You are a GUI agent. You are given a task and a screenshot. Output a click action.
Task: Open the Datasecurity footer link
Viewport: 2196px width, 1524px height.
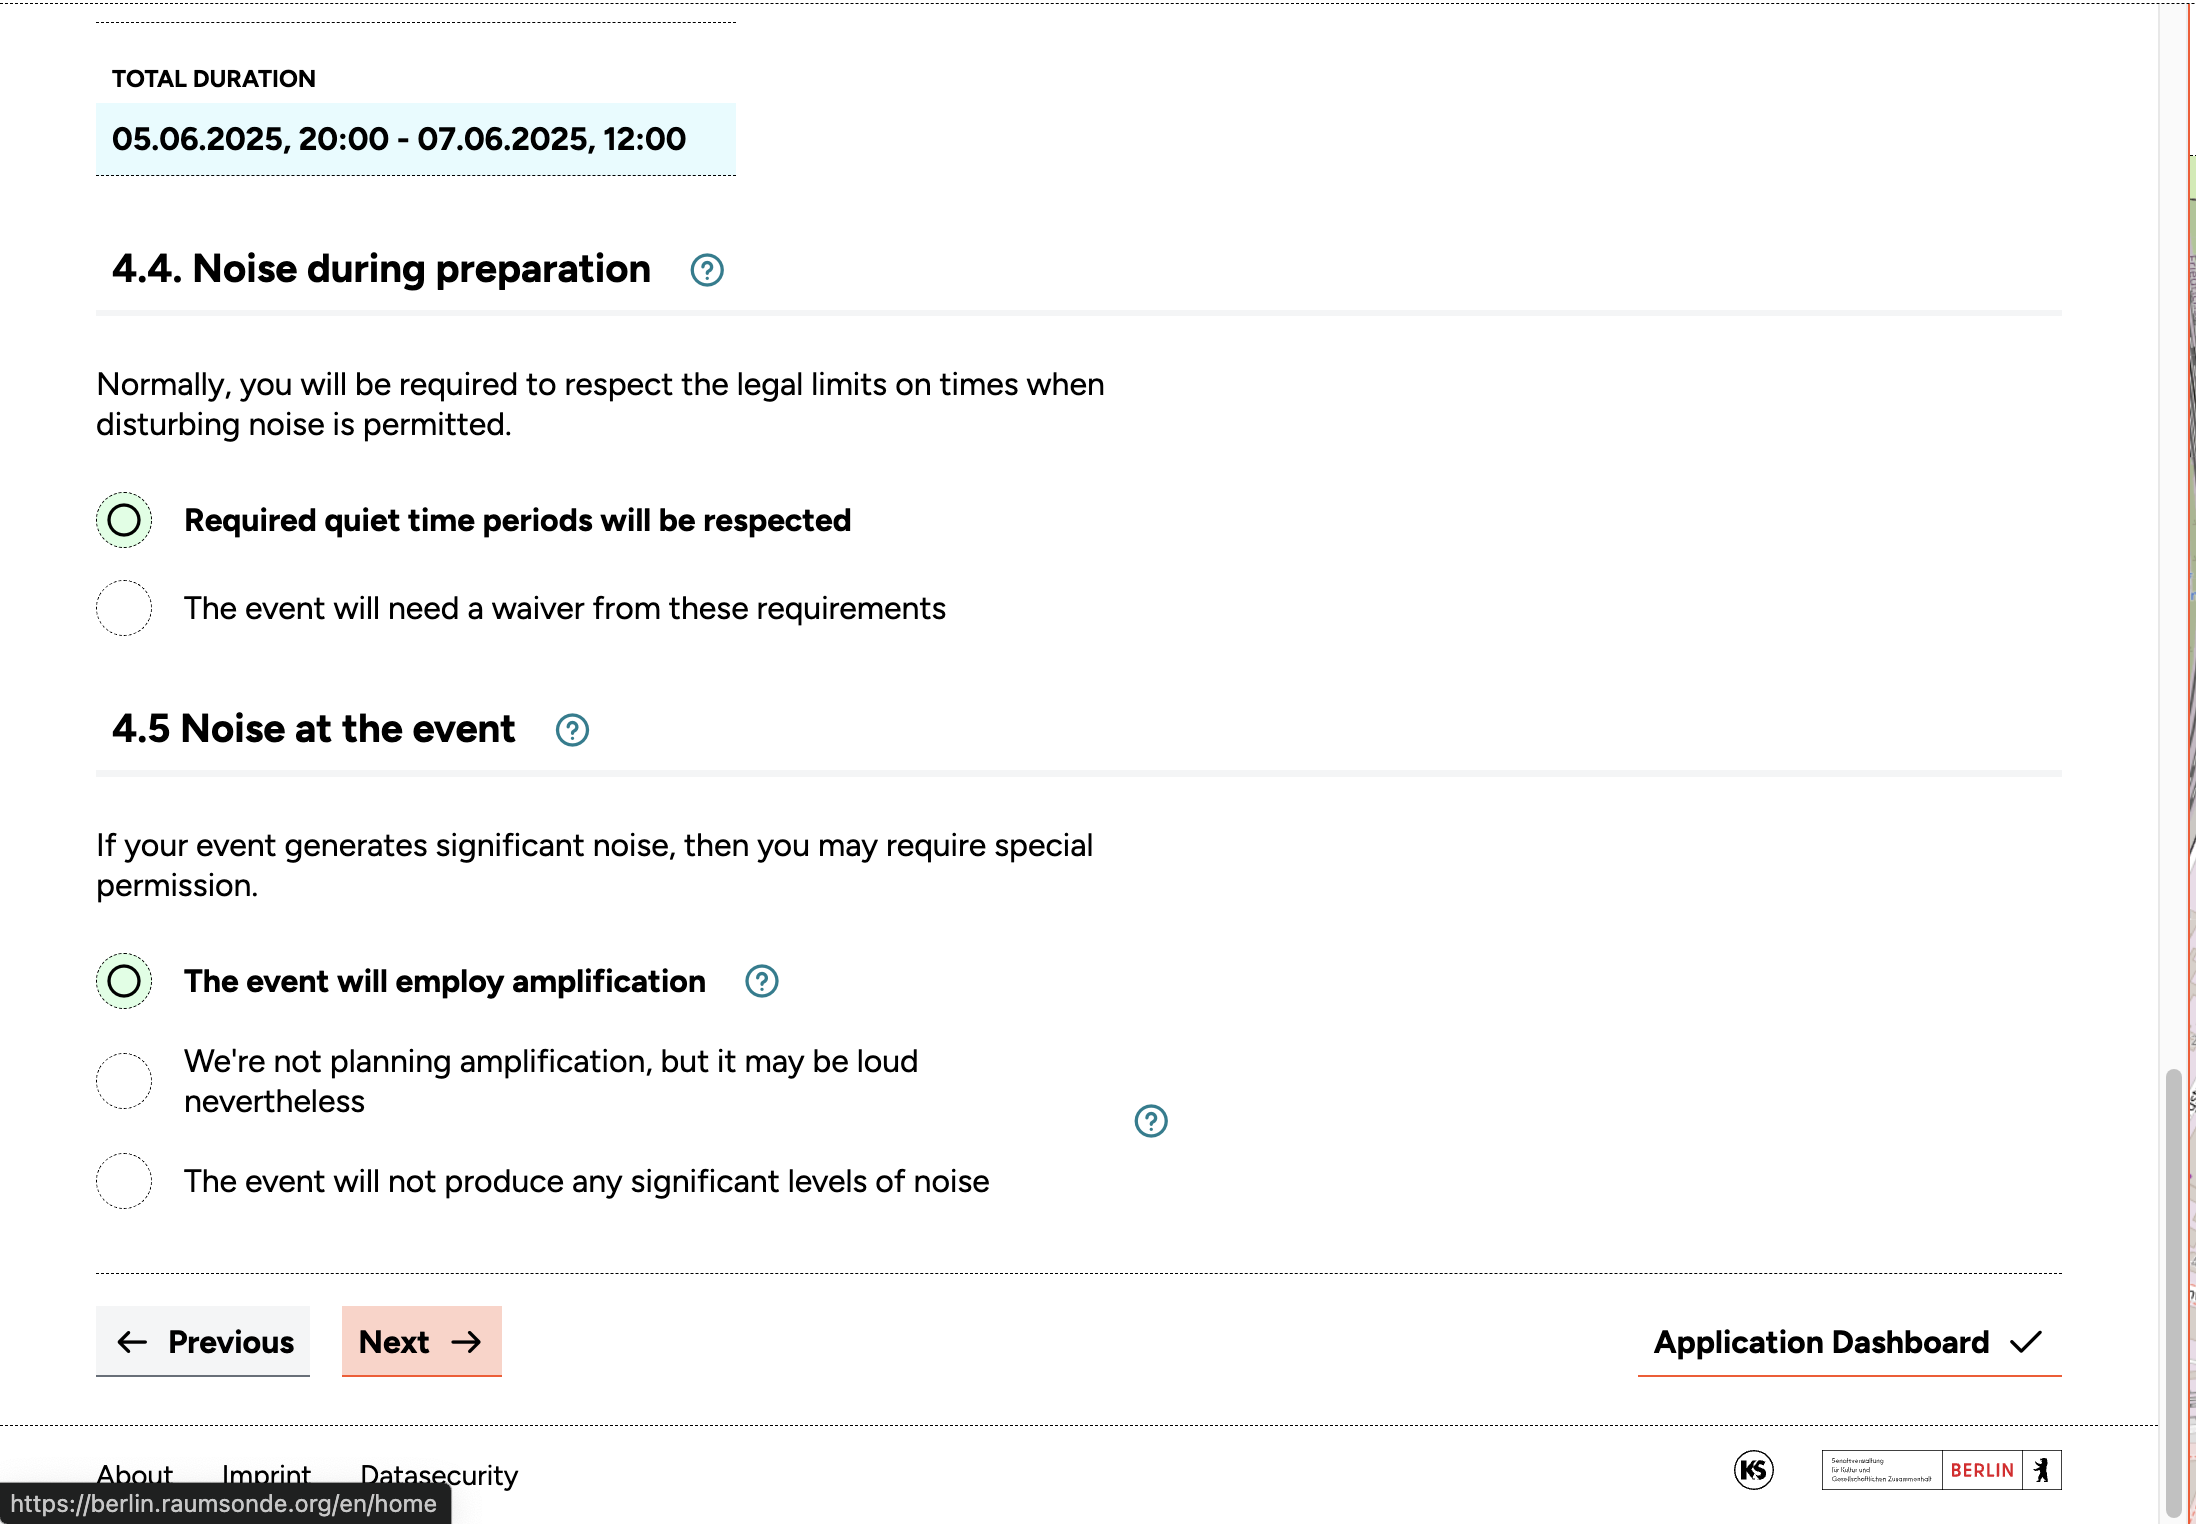[x=439, y=1474]
